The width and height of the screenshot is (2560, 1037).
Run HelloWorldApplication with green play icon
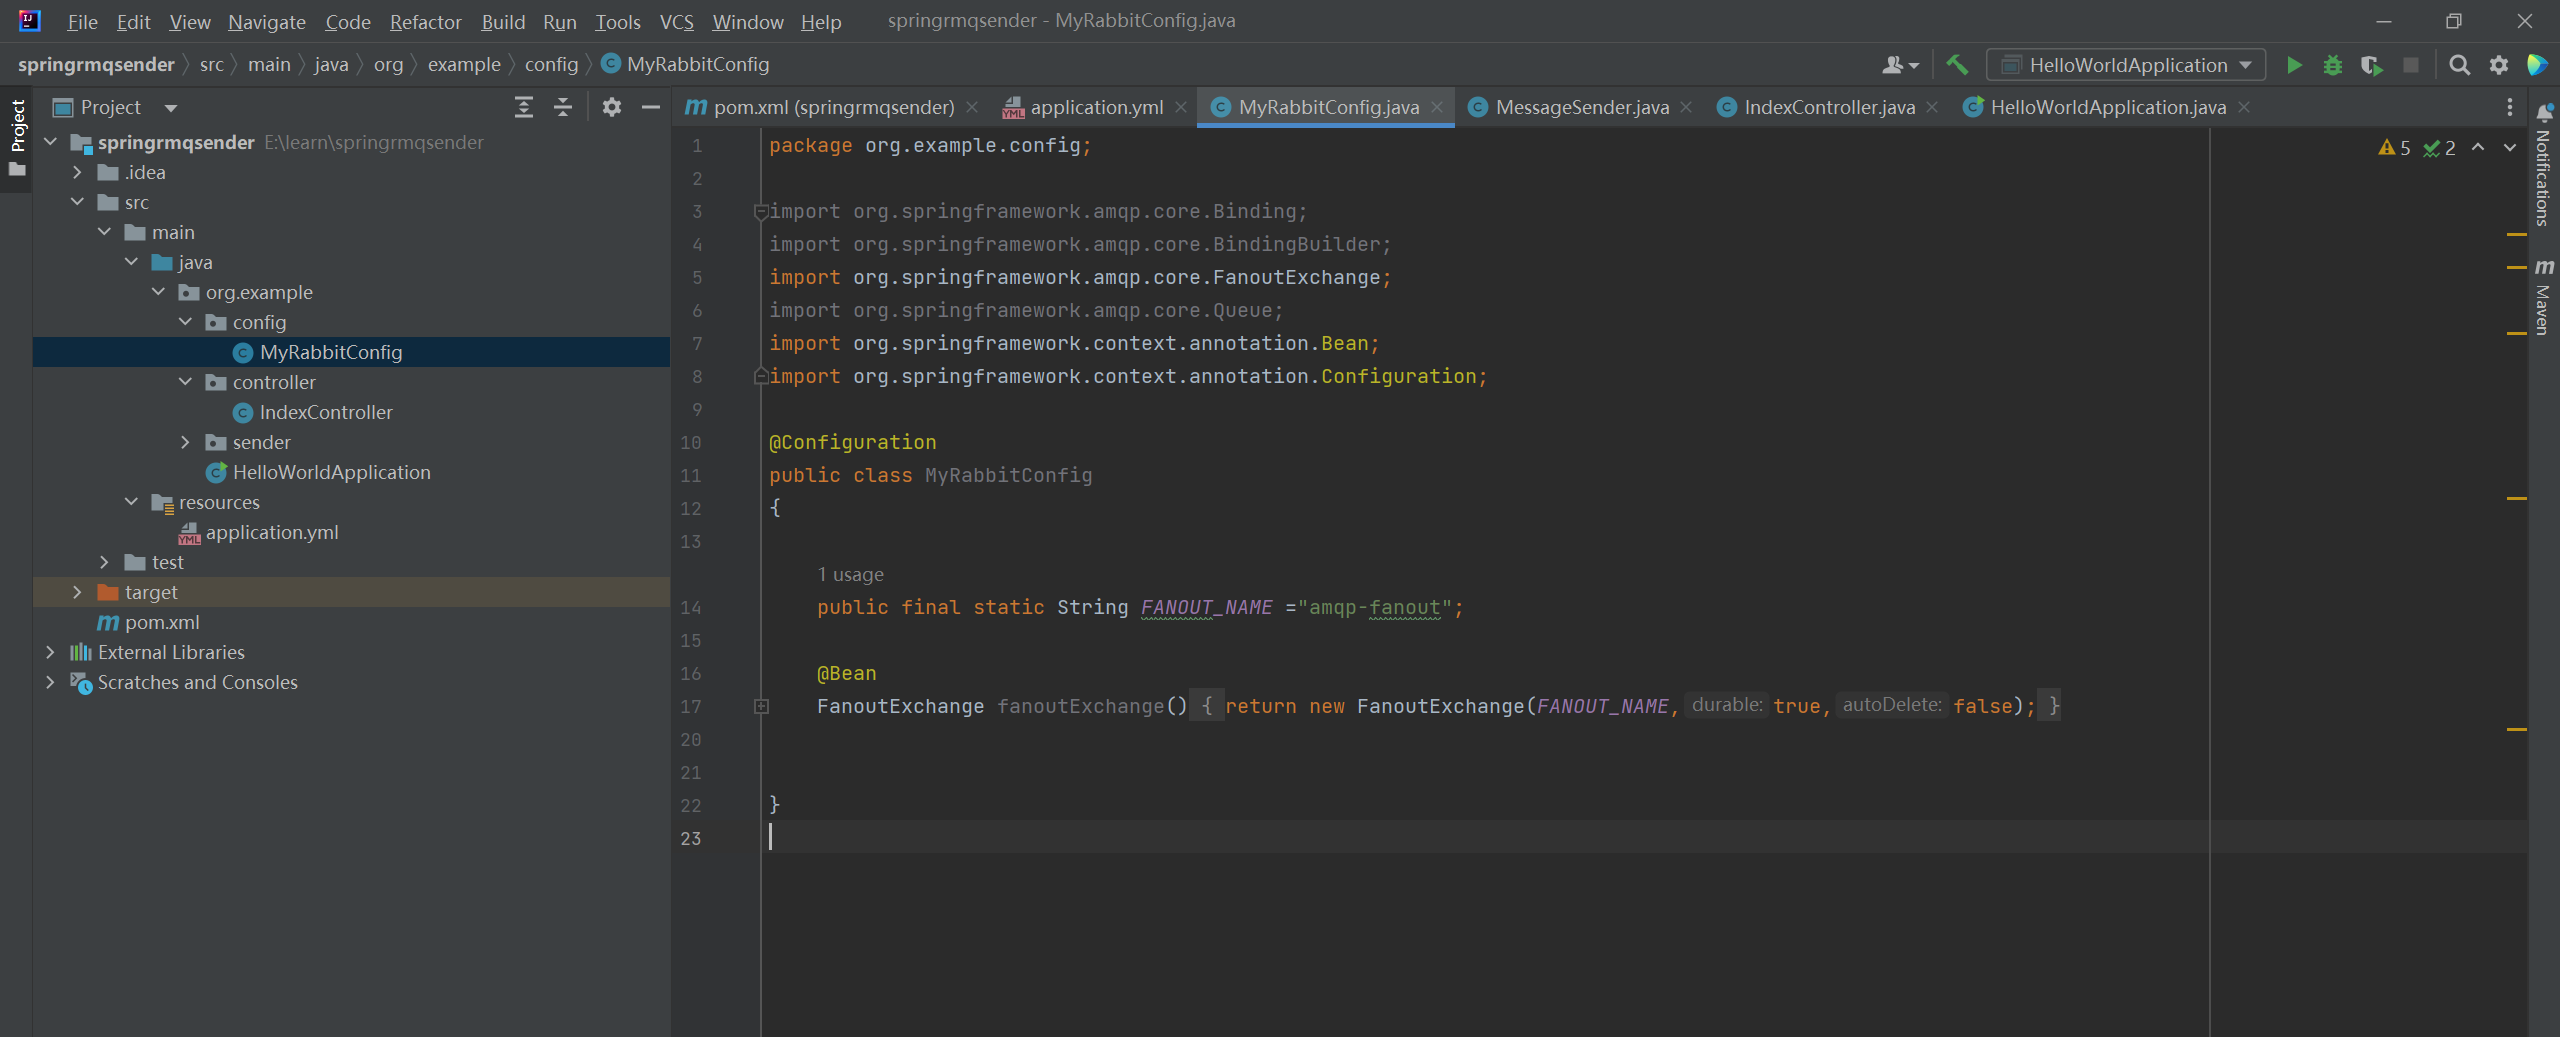(2294, 65)
